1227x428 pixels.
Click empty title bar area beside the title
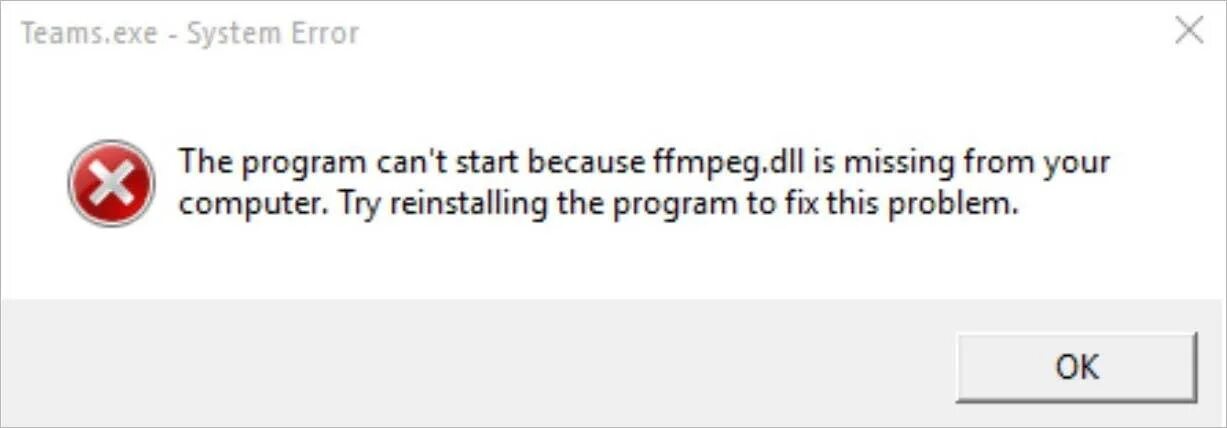coord(760,33)
